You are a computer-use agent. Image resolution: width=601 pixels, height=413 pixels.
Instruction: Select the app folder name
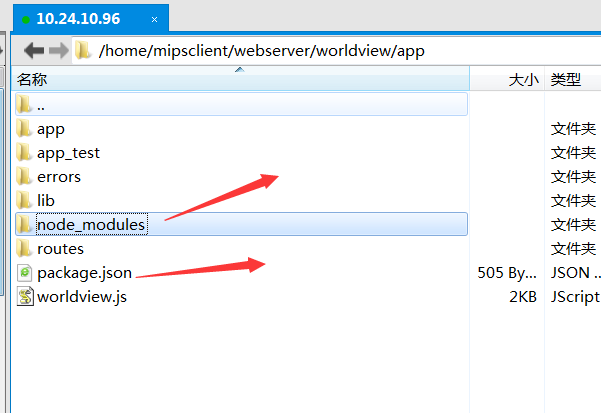[51, 129]
